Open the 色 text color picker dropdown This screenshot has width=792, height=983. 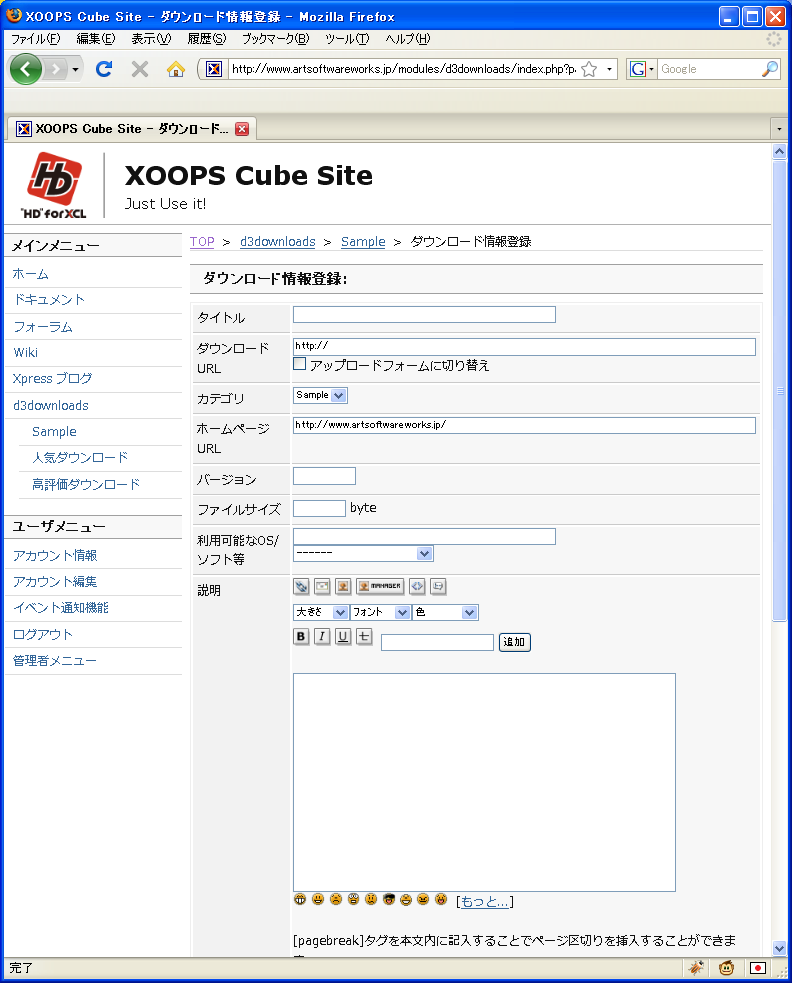pos(445,612)
